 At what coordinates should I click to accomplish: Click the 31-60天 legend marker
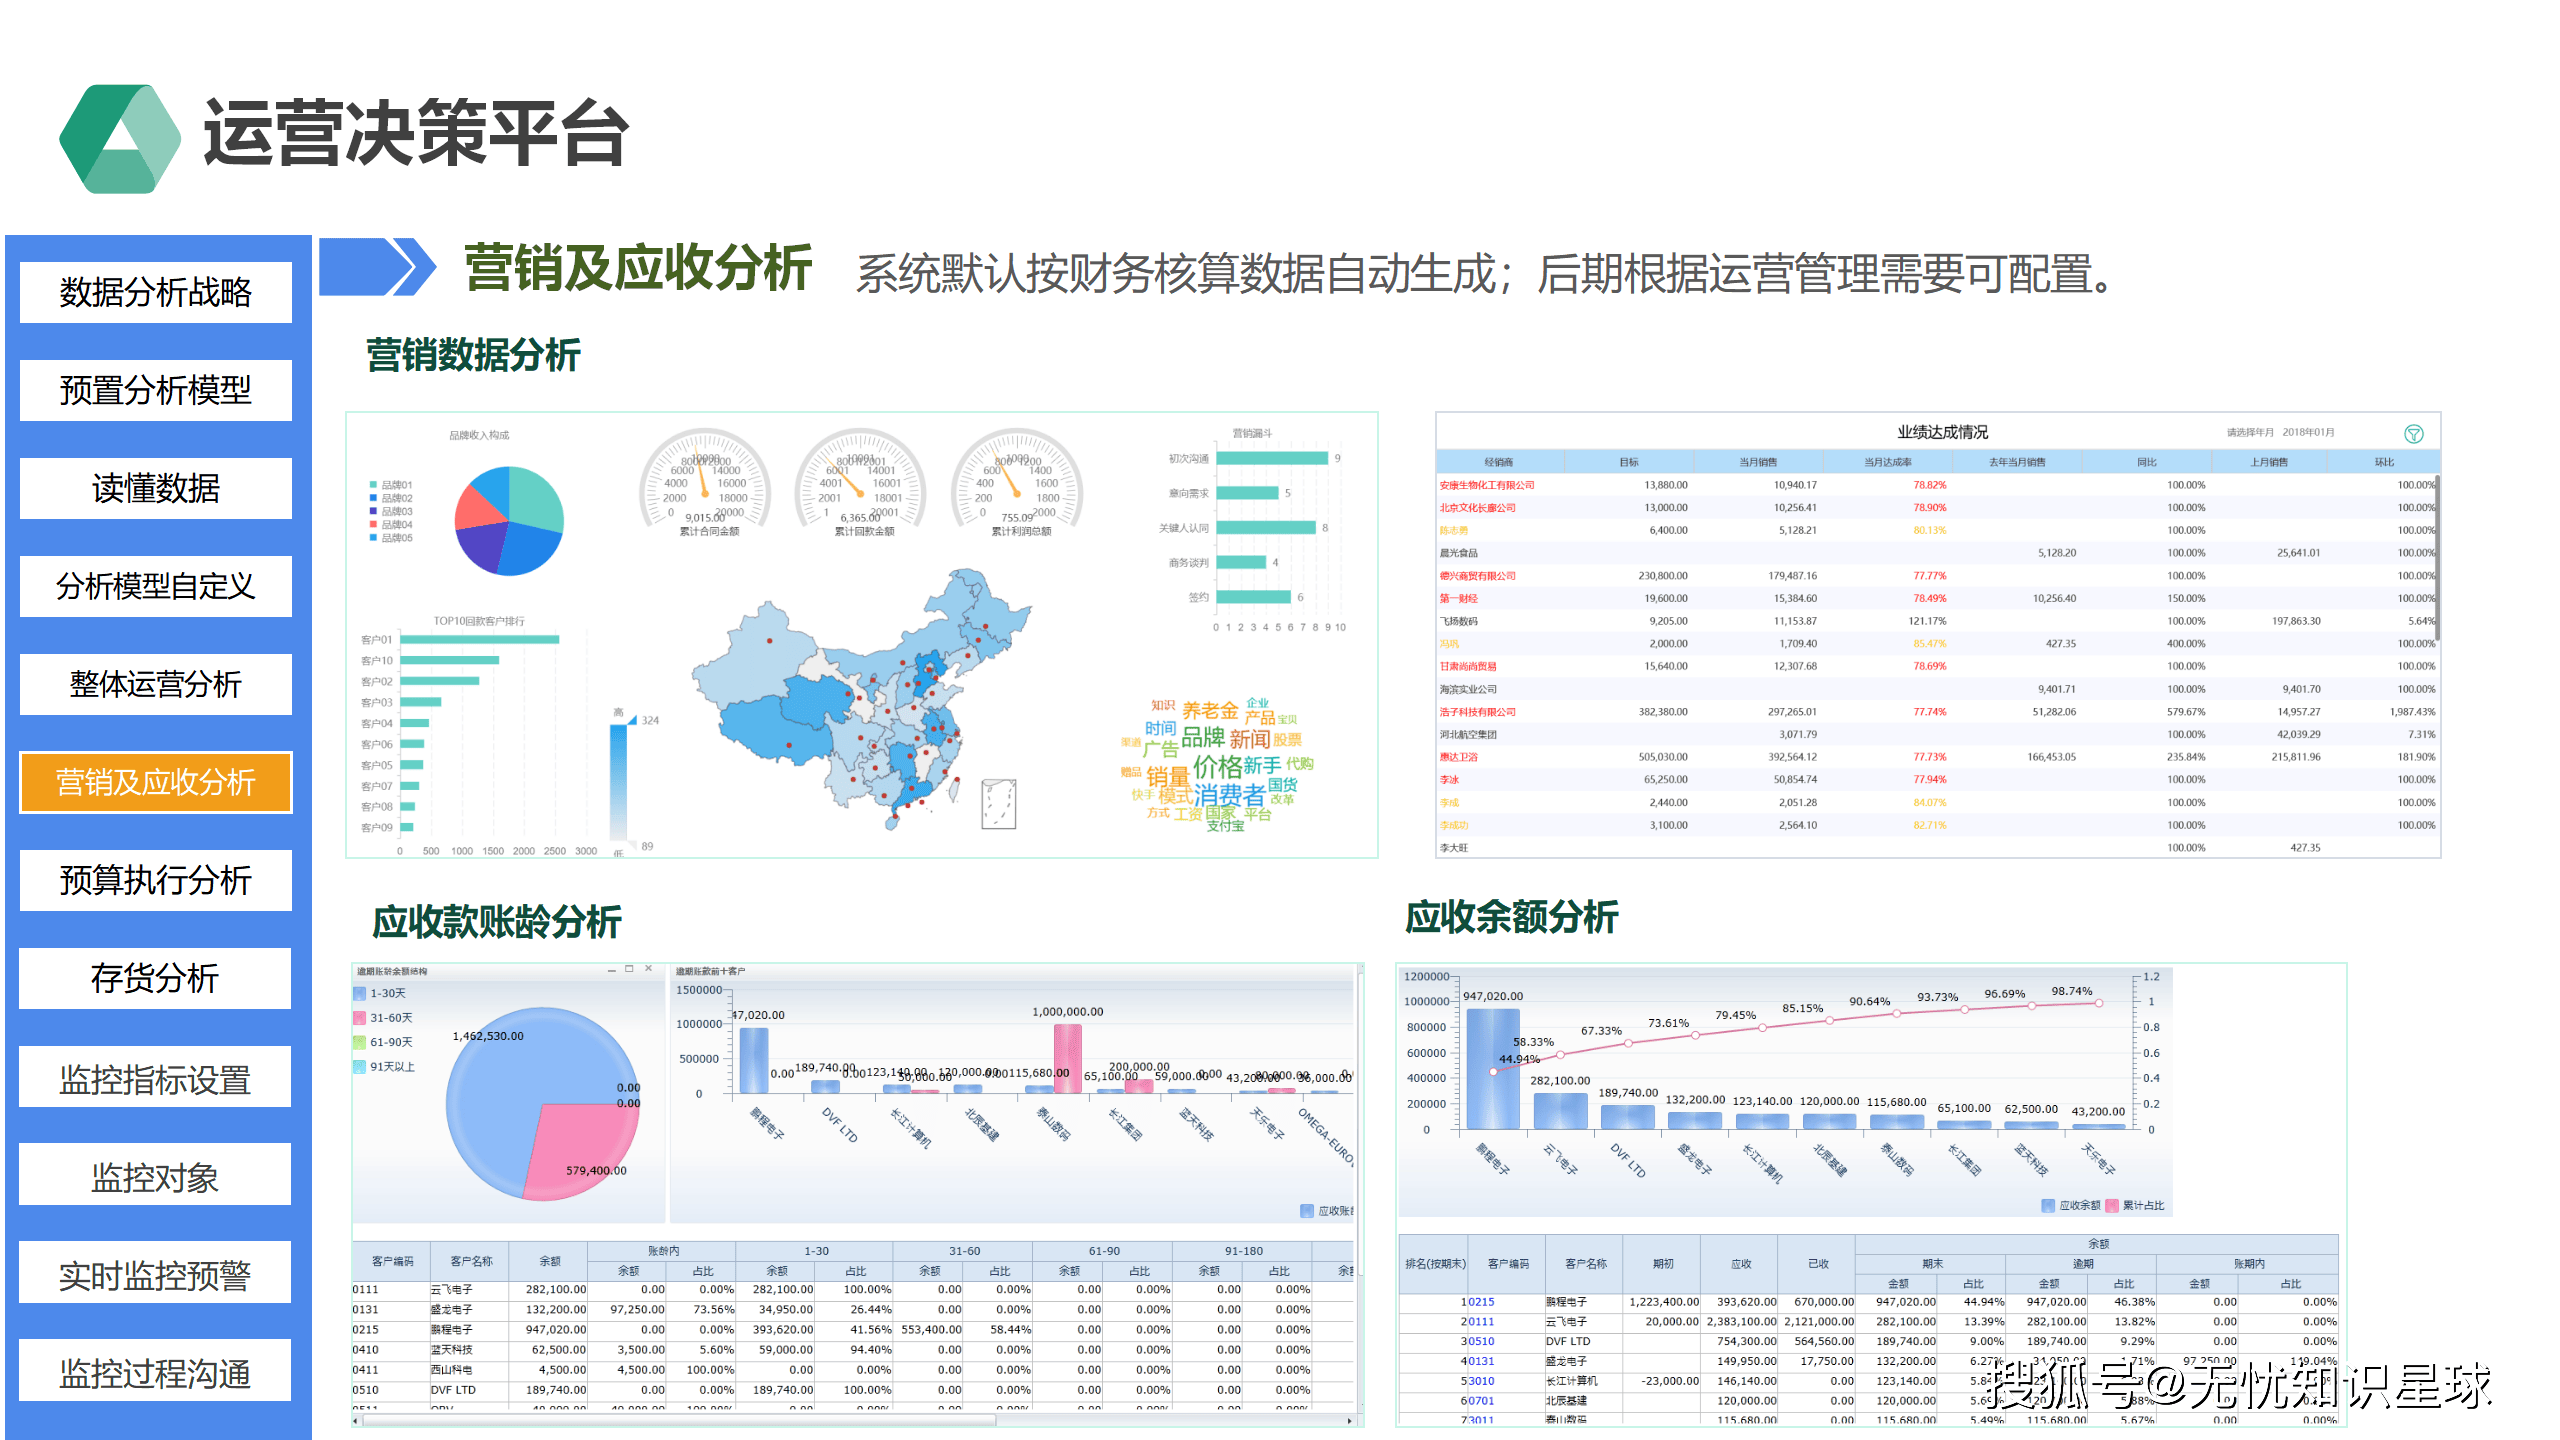pyautogui.click(x=360, y=1017)
